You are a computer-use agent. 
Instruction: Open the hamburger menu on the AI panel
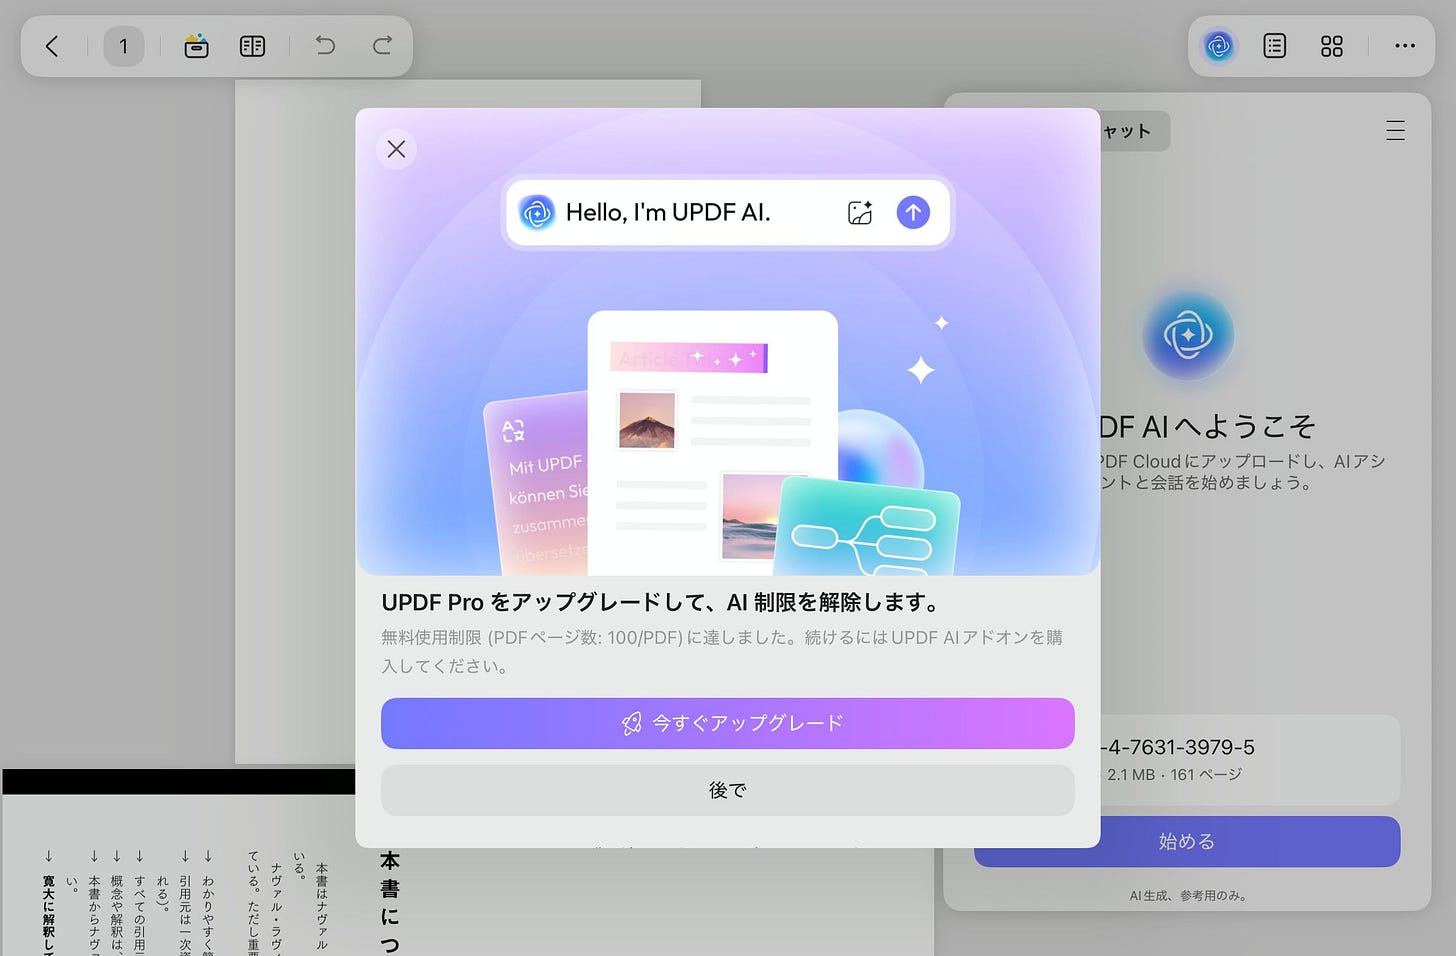pos(1394,130)
